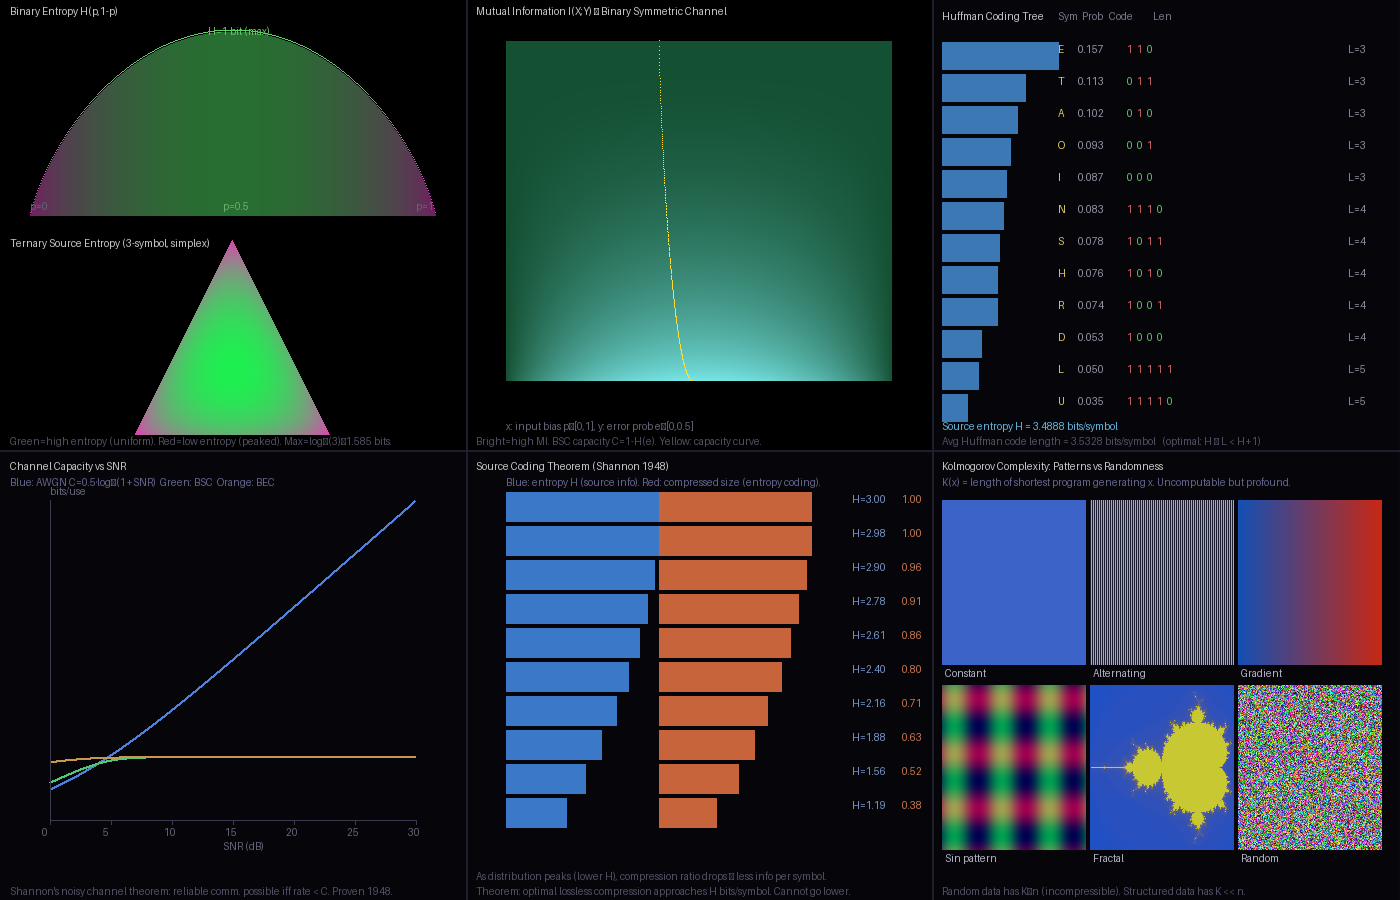This screenshot has width=1400, height=900.
Task: Click the code 1 1 1 1 1 for symbol L
Action: 1149,369
